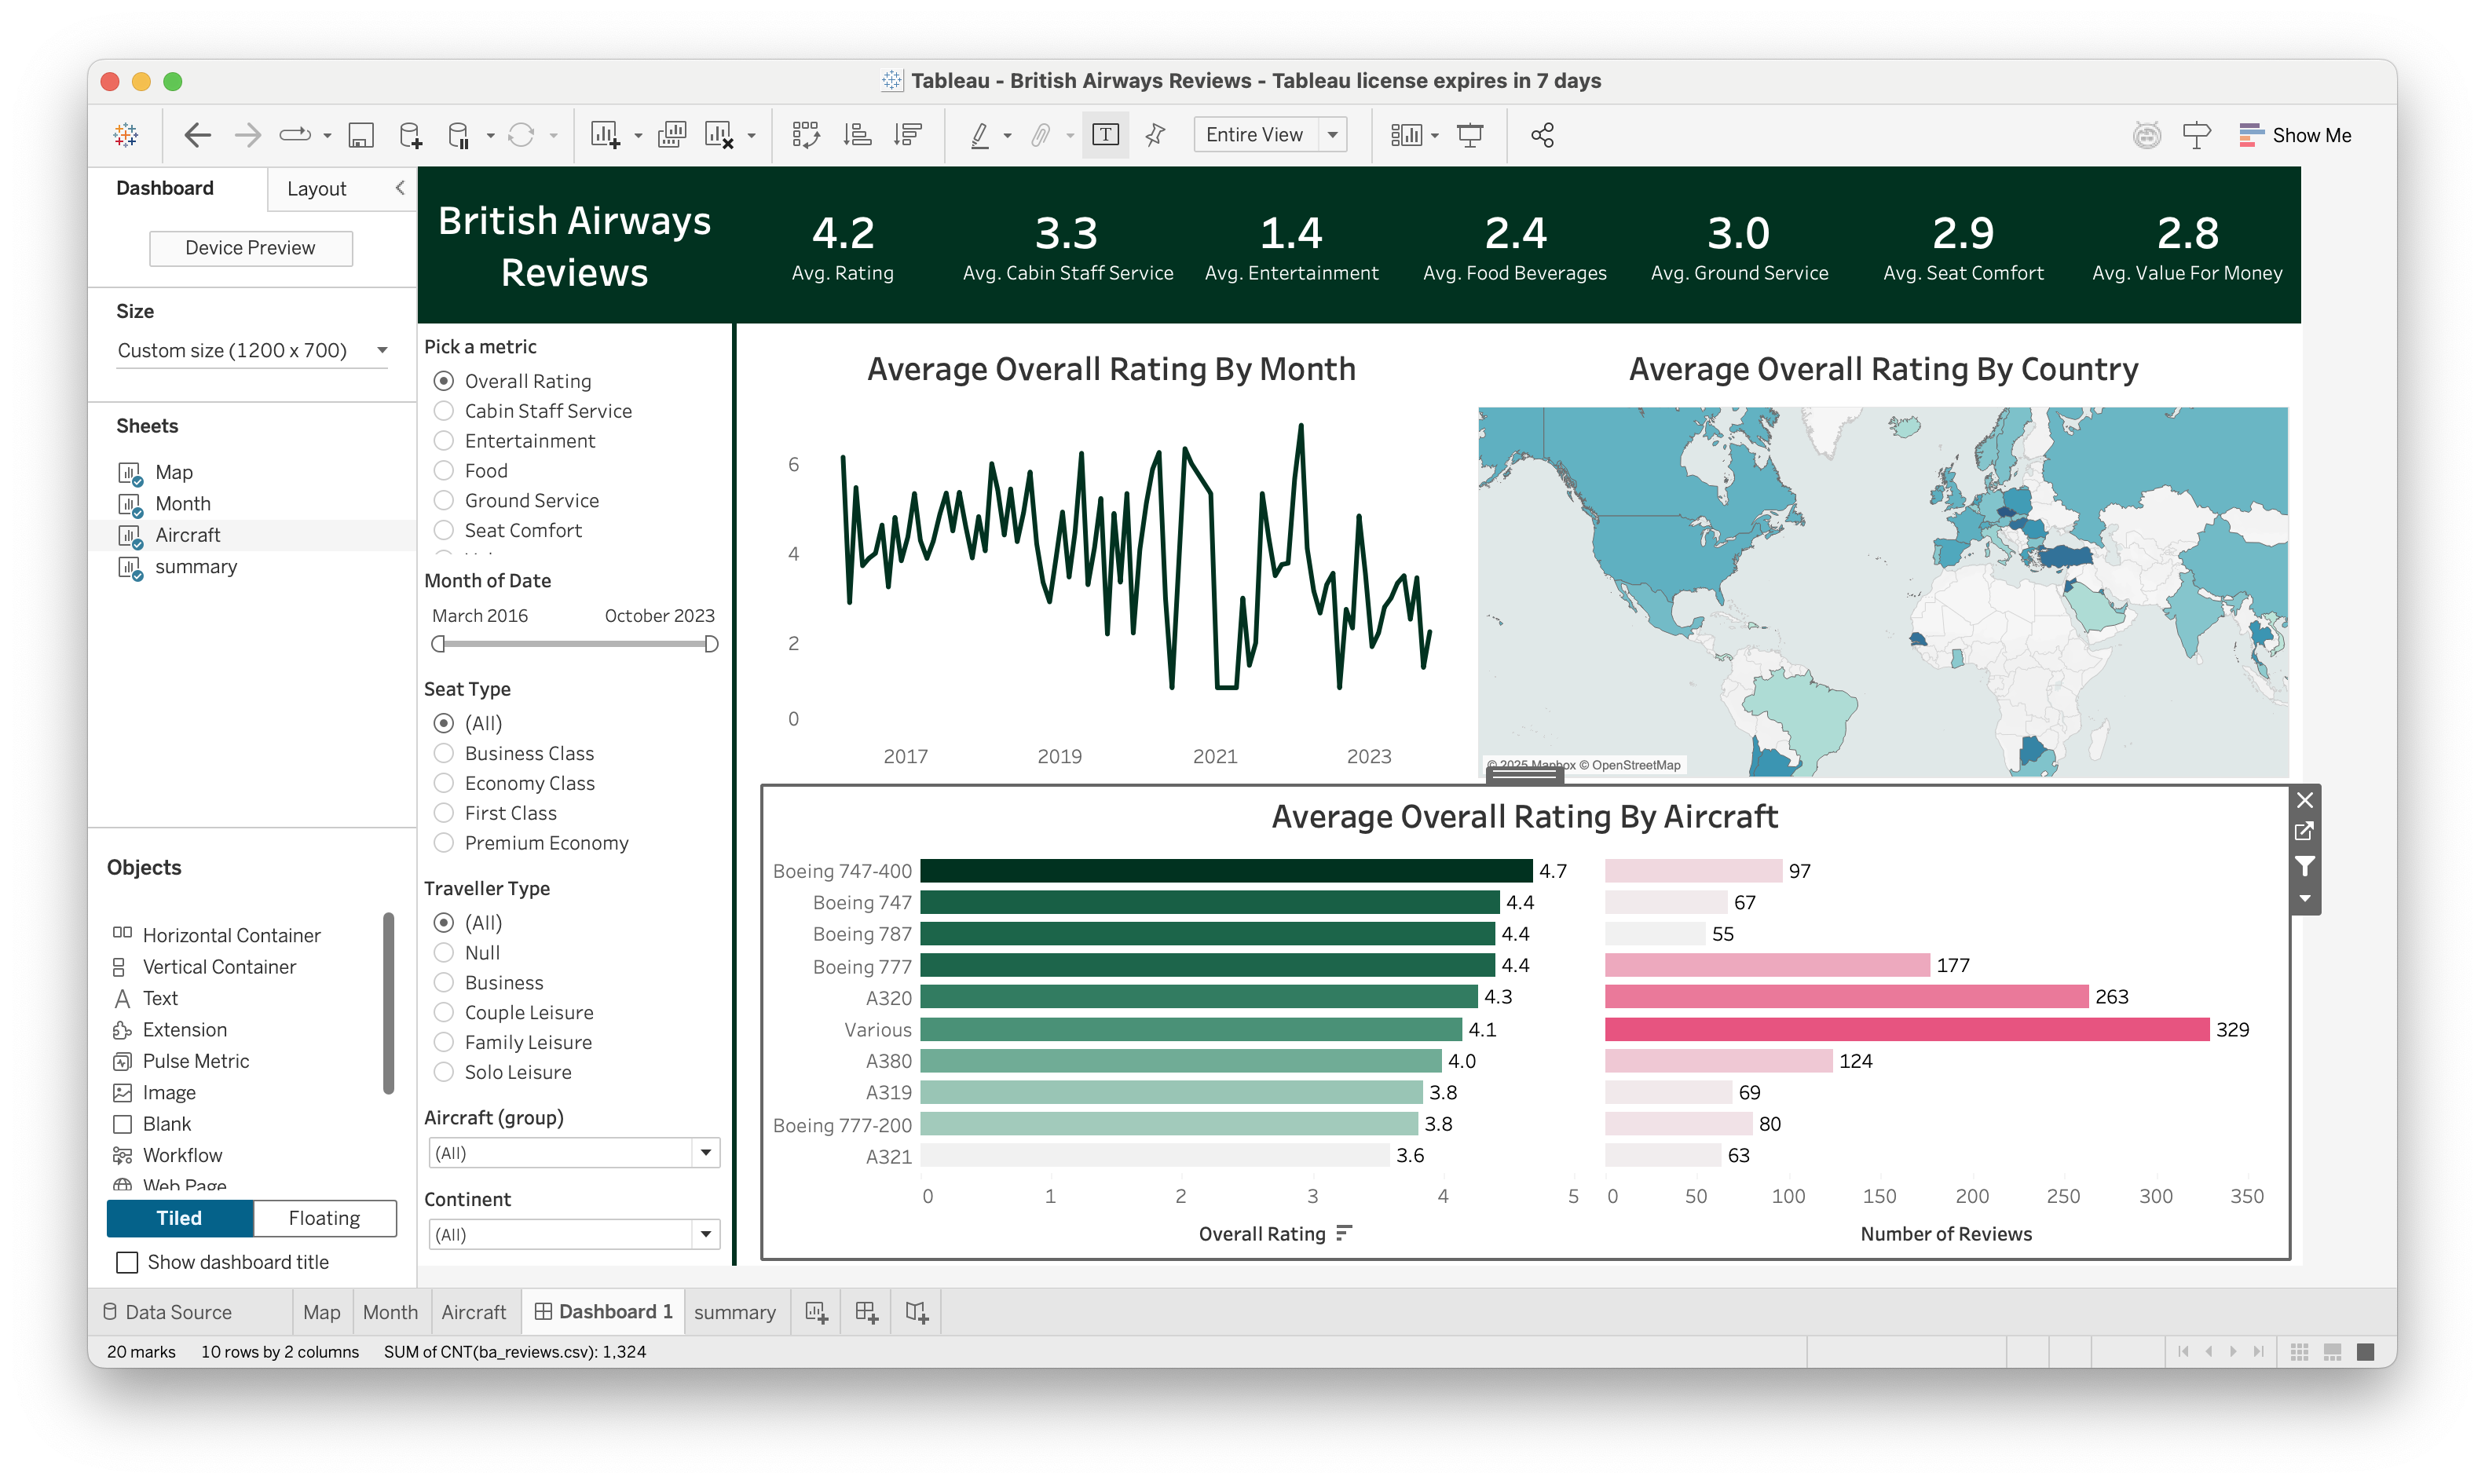Click the Sort Ascending icon
The width and height of the screenshot is (2485, 1484).
click(x=857, y=134)
